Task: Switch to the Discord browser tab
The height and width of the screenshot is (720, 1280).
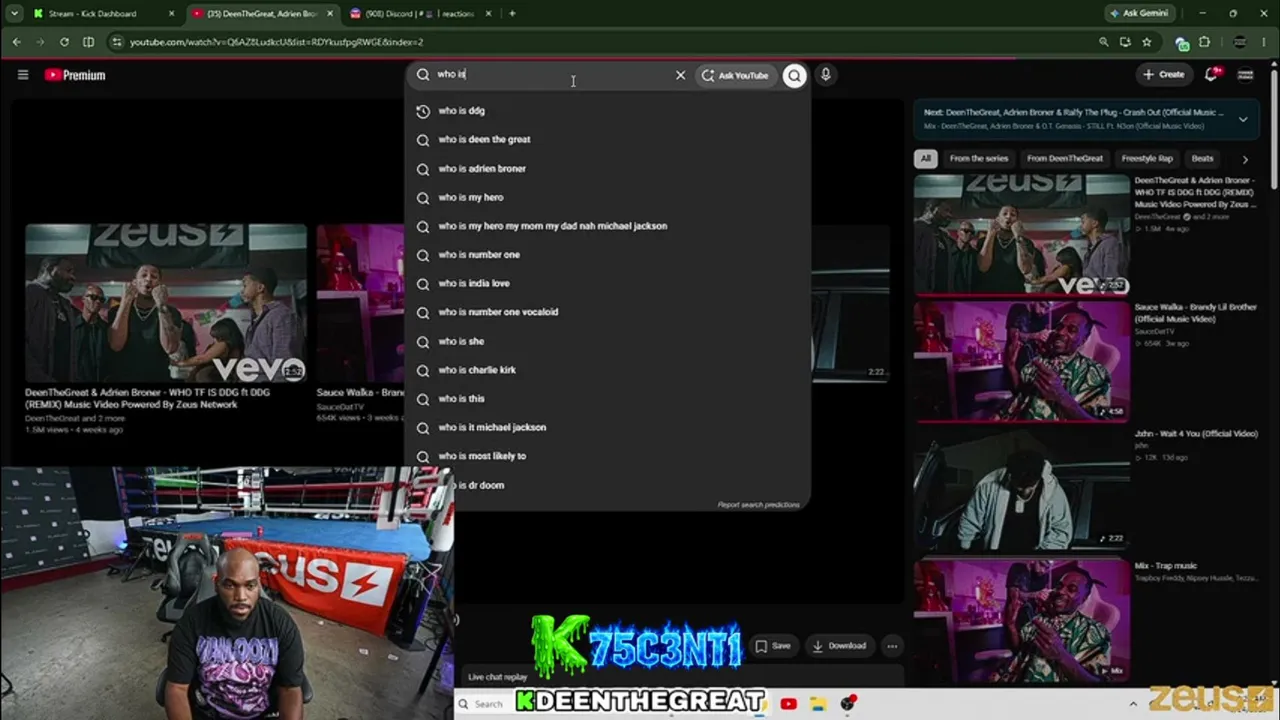Action: tap(420, 14)
